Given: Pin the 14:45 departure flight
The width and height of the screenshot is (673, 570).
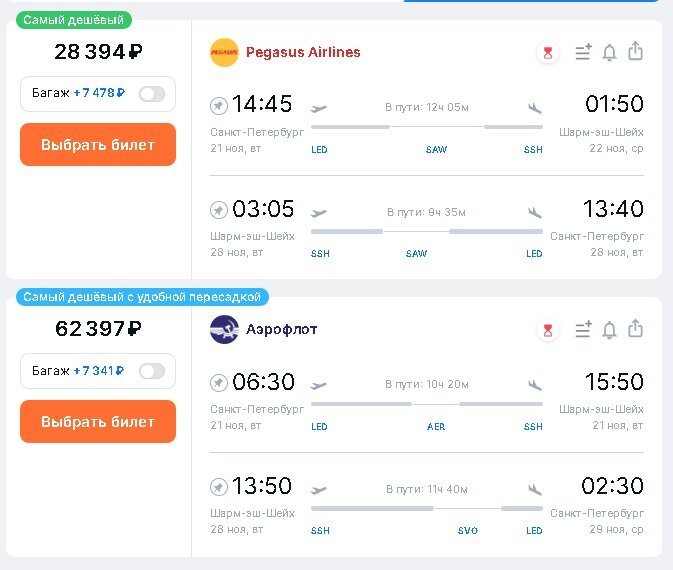Looking at the screenshot, I should pos(218,106).
